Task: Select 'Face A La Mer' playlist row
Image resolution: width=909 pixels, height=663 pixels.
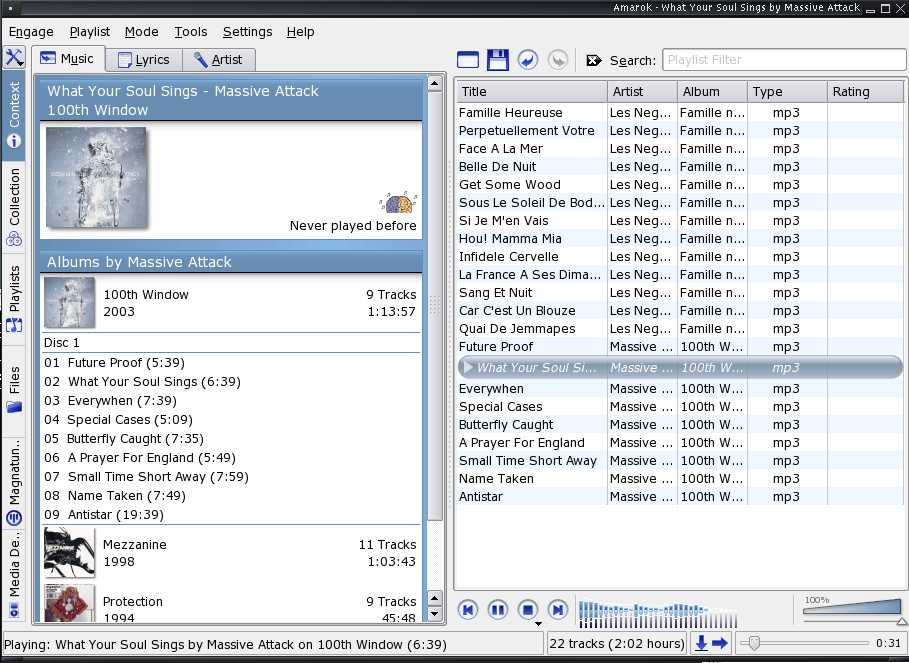Action: pyautogui.click(x=679, y=148)
